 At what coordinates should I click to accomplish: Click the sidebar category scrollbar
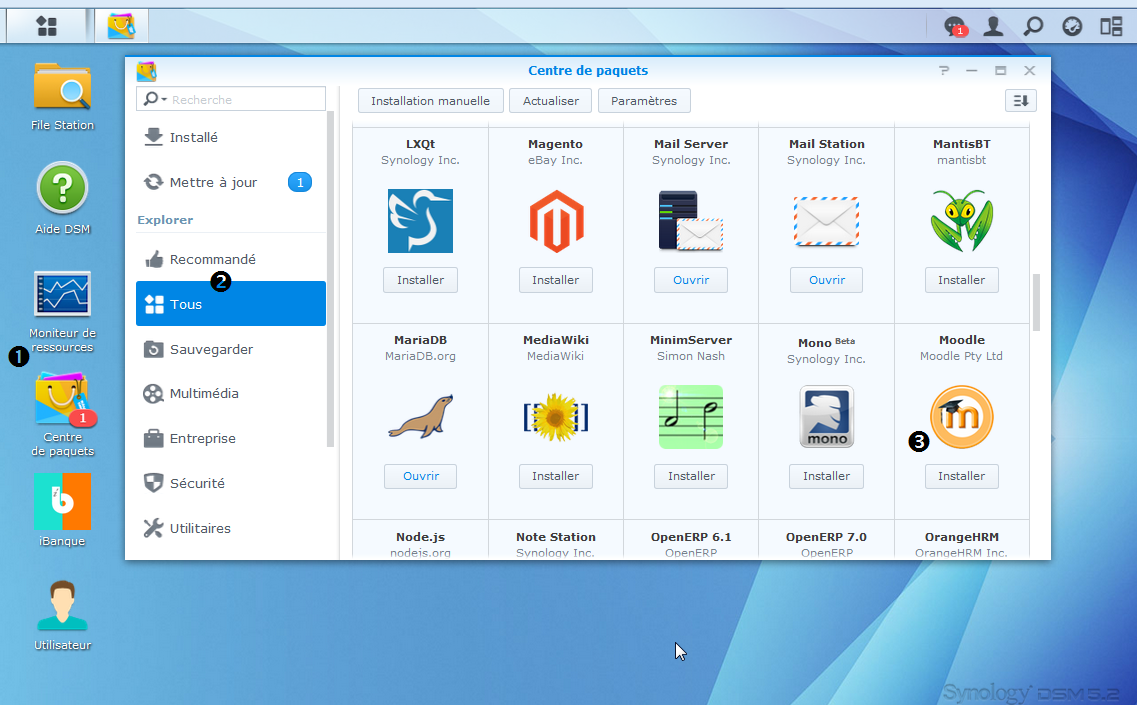(331, 279)
